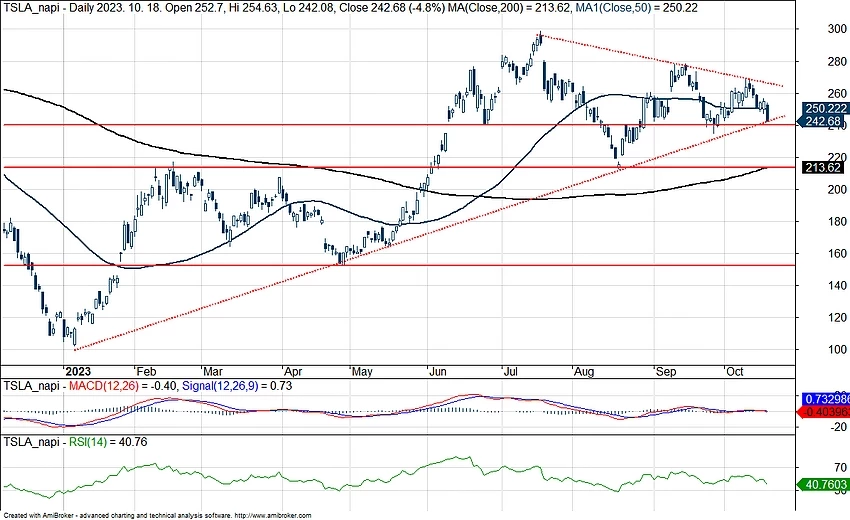Click the 140 price axis label

837,285
